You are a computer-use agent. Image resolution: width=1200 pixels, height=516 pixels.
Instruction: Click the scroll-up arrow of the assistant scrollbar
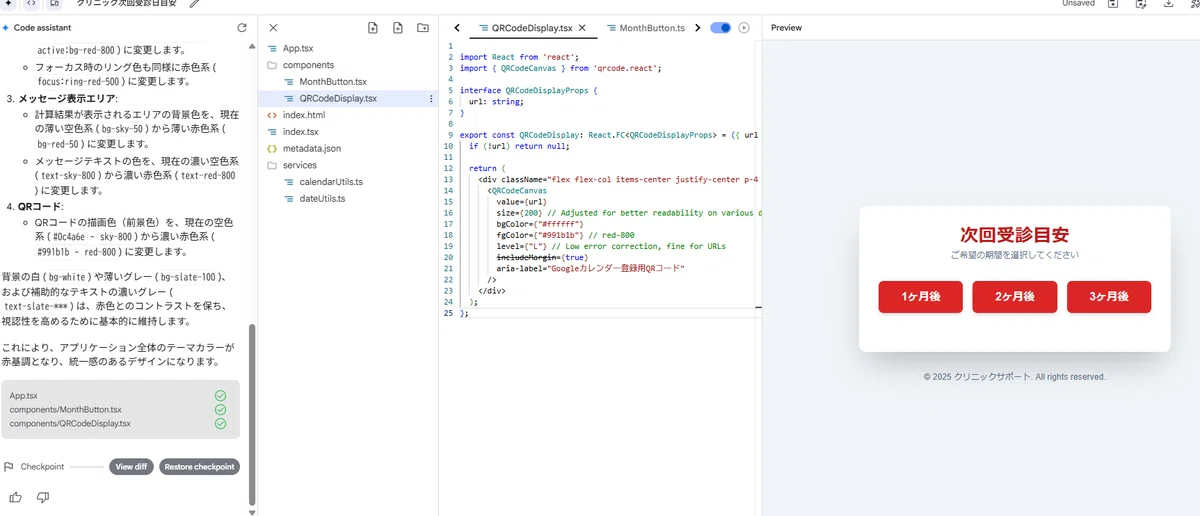click(x=253, y=44)
